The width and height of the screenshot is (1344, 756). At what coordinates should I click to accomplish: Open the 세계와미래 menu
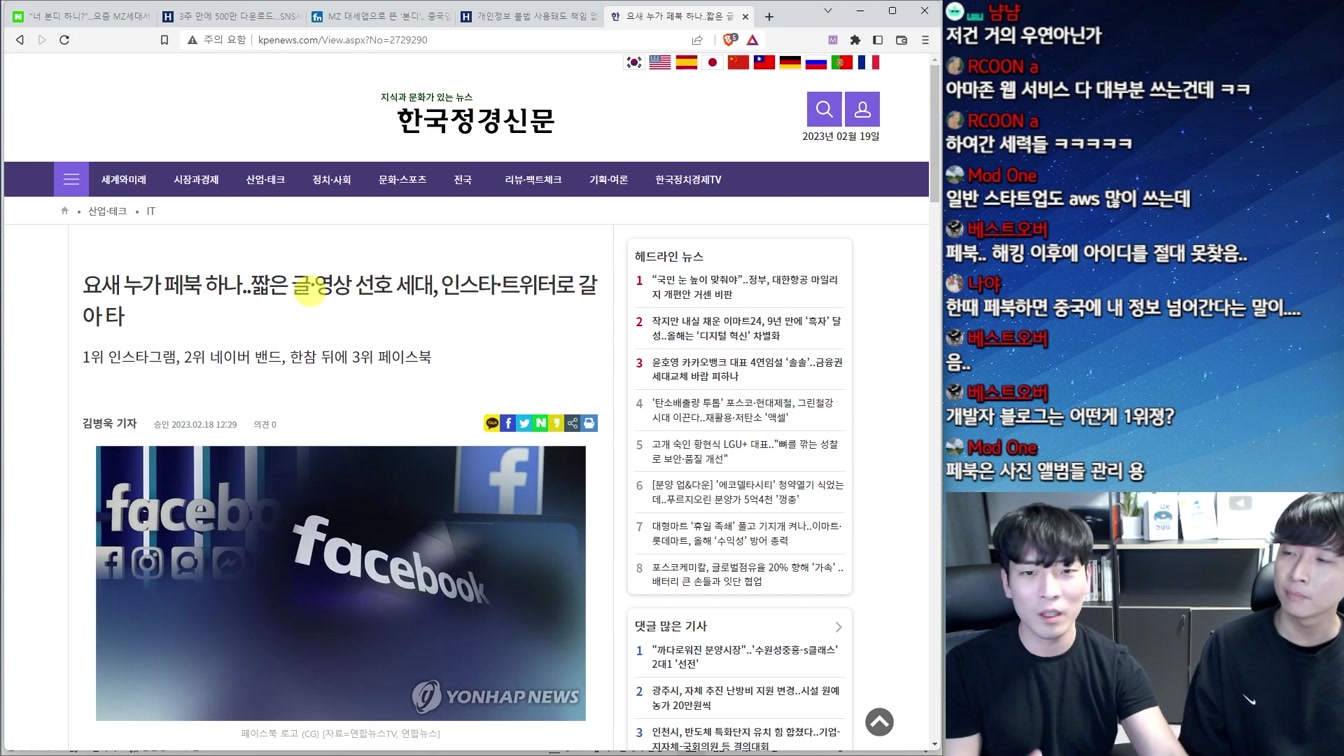pos(123,180)
